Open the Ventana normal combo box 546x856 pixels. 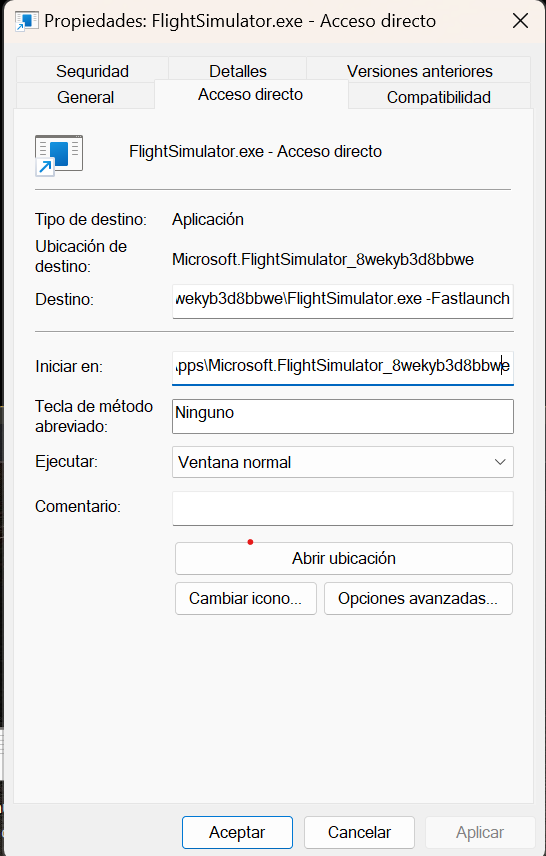point(343,462)
